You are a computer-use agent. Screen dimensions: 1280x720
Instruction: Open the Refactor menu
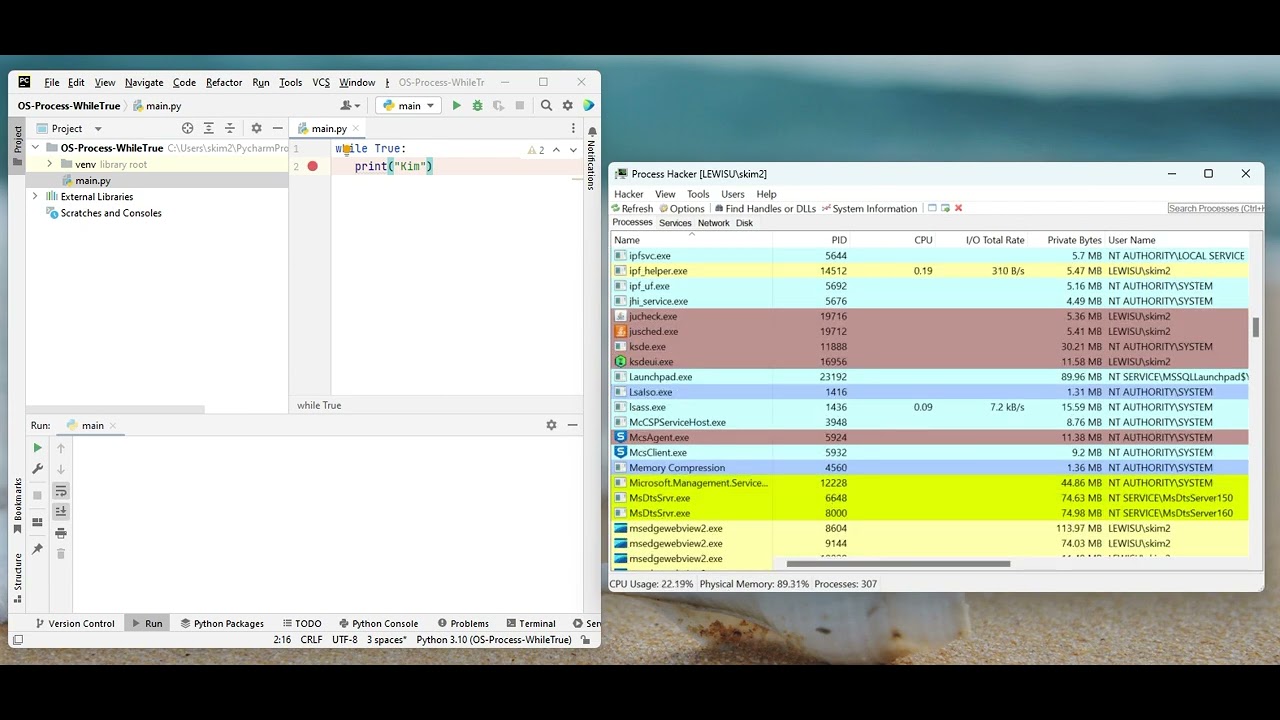click(x=224, y=82)
